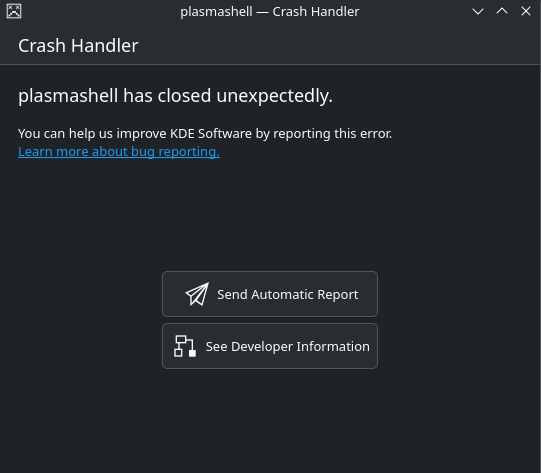Click the developer information flowchart icon
541x473 pixels.
(185, 346)
